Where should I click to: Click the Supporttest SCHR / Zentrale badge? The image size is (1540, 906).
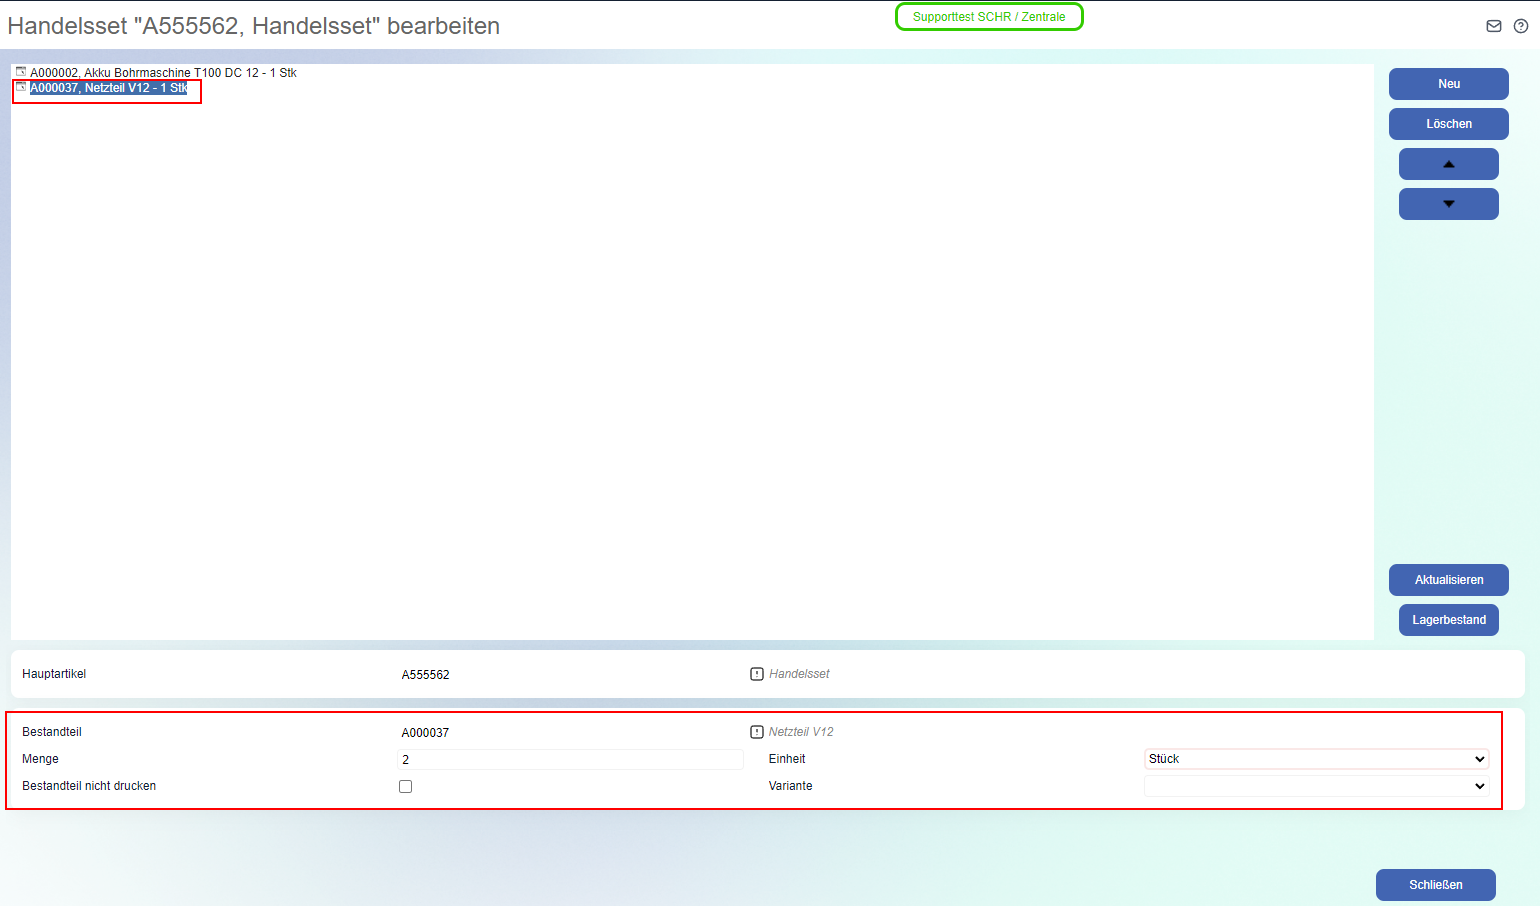point(989,17)
